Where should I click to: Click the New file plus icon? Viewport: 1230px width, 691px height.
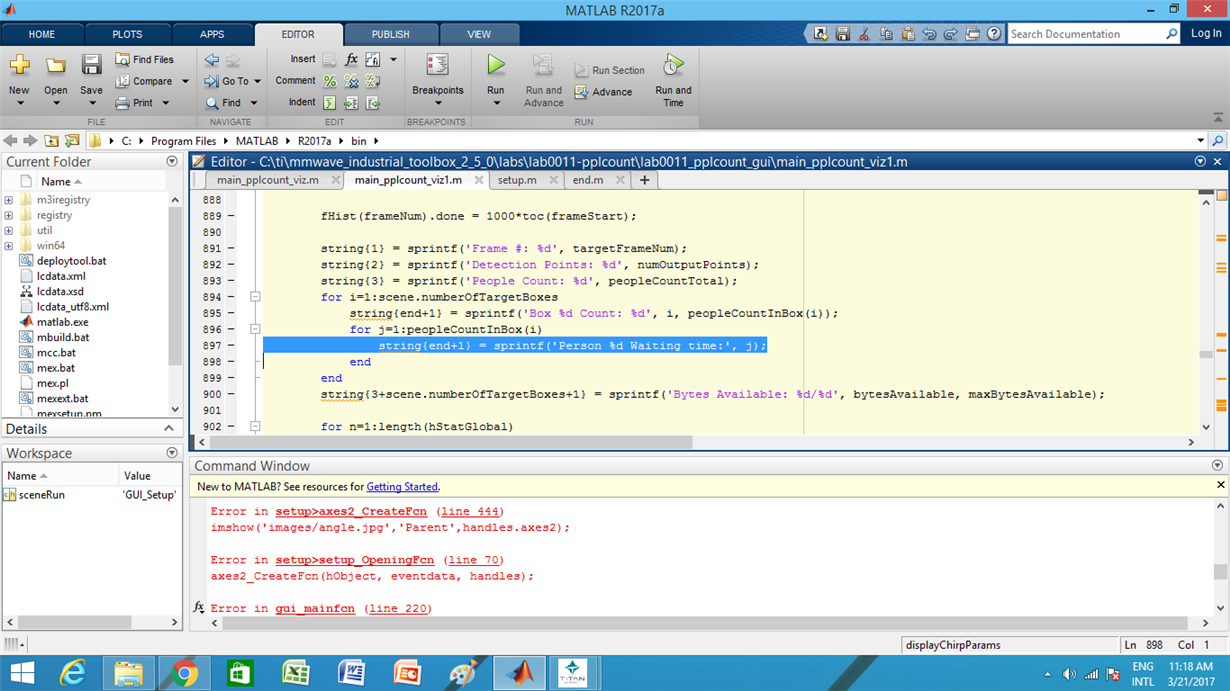[x=19, y=66]
